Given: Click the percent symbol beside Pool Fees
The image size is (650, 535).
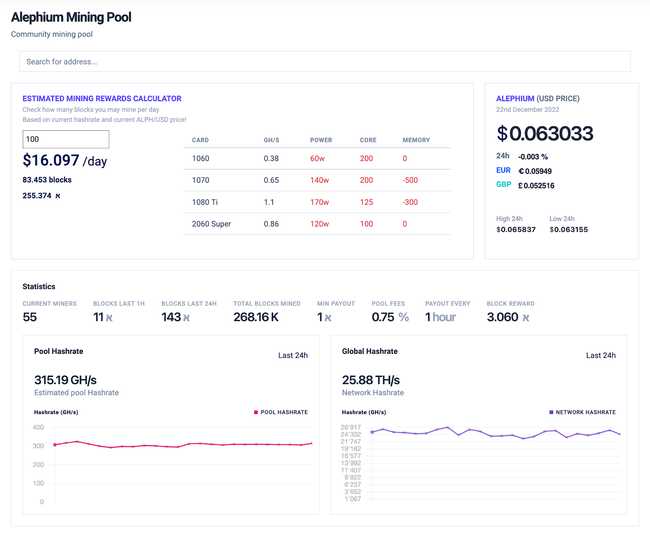Looking at the screenshot, I should (403, 317).
